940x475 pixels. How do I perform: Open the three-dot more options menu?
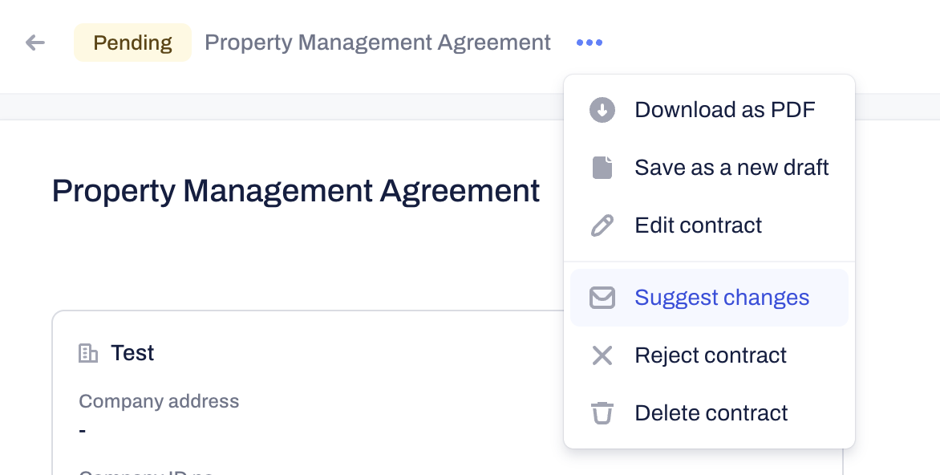click(589, 43)
